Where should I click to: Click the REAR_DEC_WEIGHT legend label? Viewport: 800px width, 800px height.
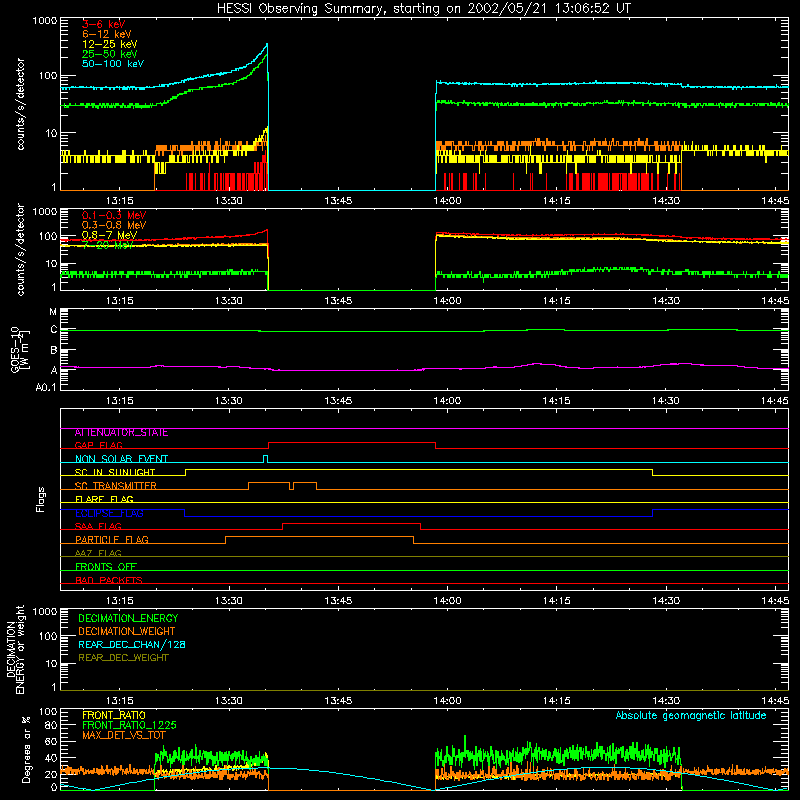(123, 658)
